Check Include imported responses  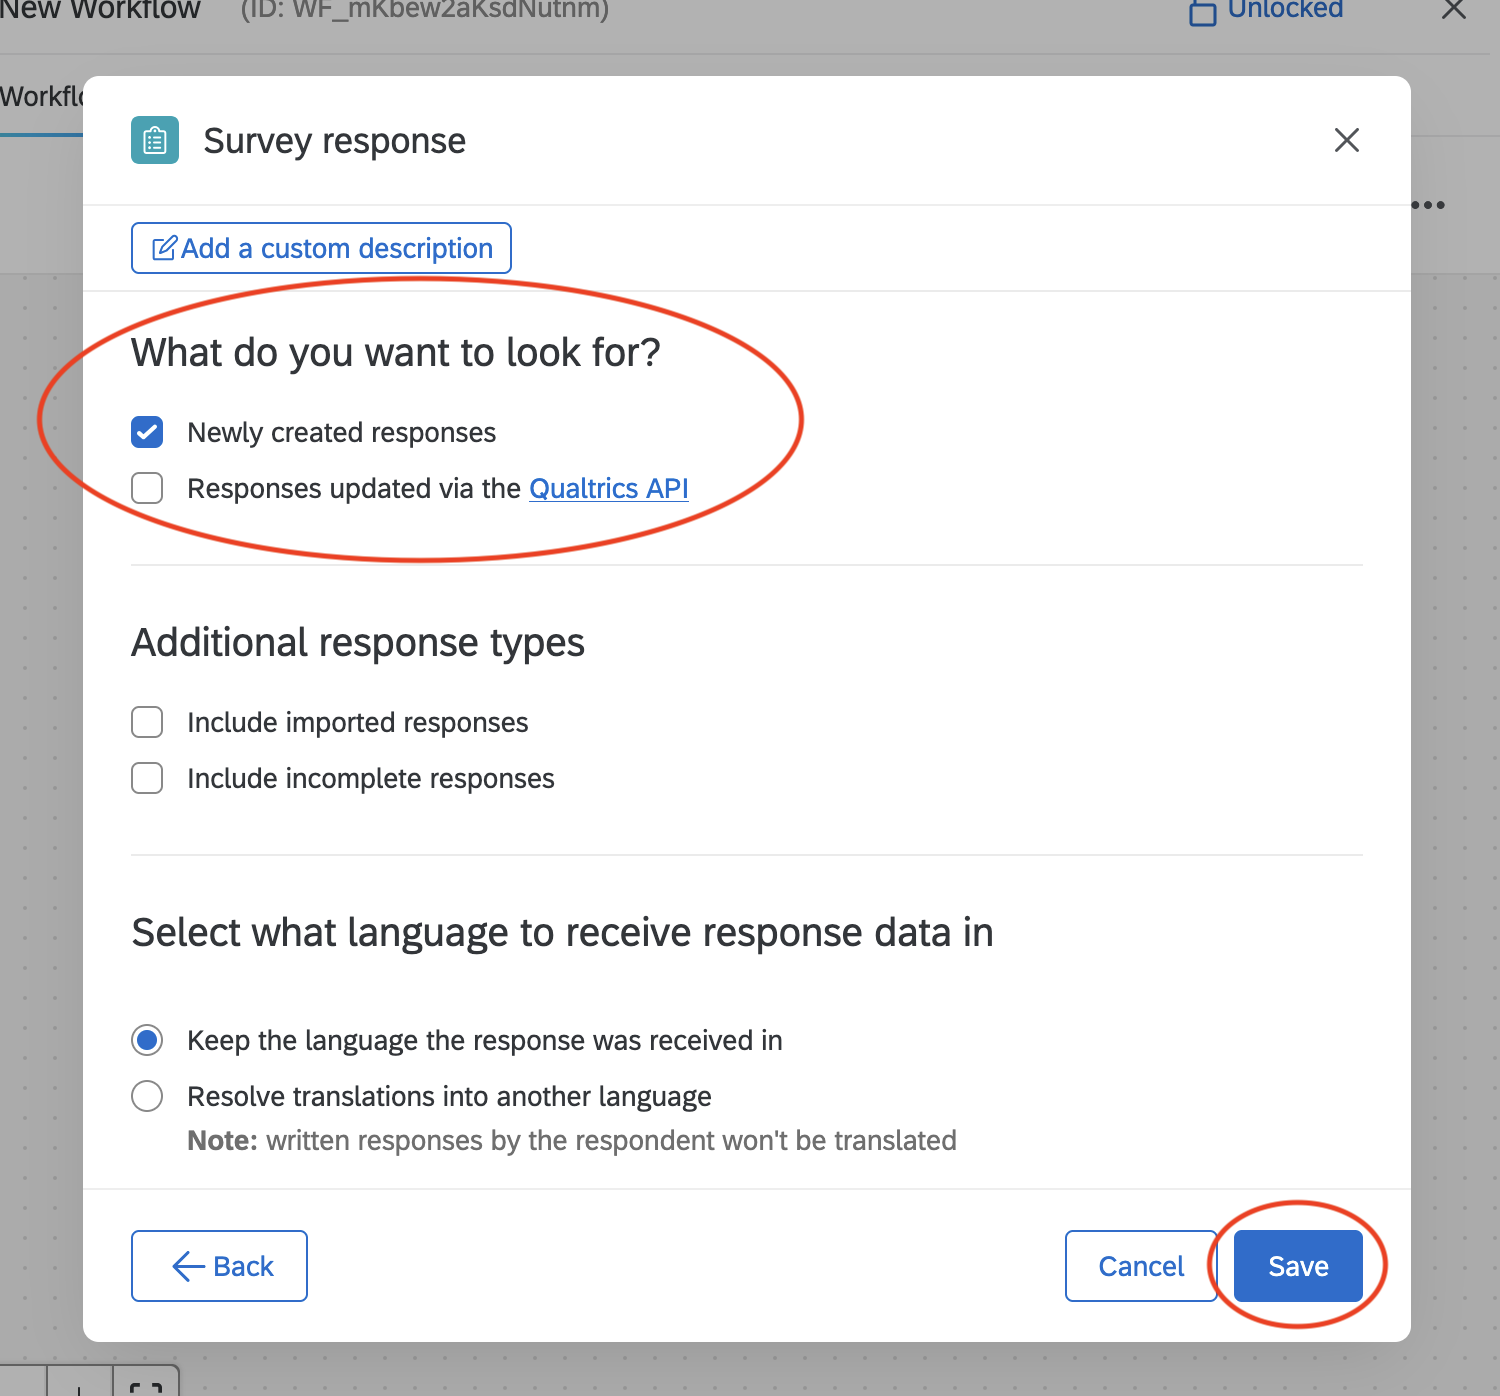click(147, 721)
